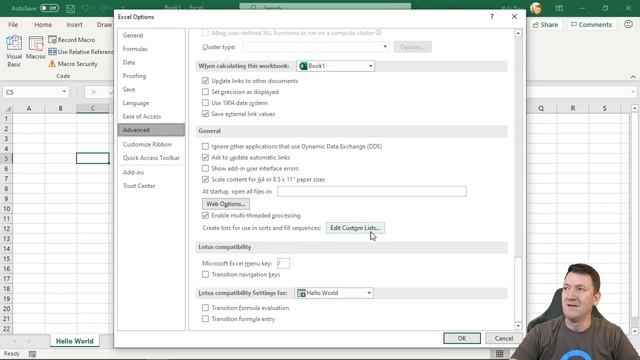Select the Hello World sheet tab
Screen dimensions: 640x360
click(x=75, y=341)
